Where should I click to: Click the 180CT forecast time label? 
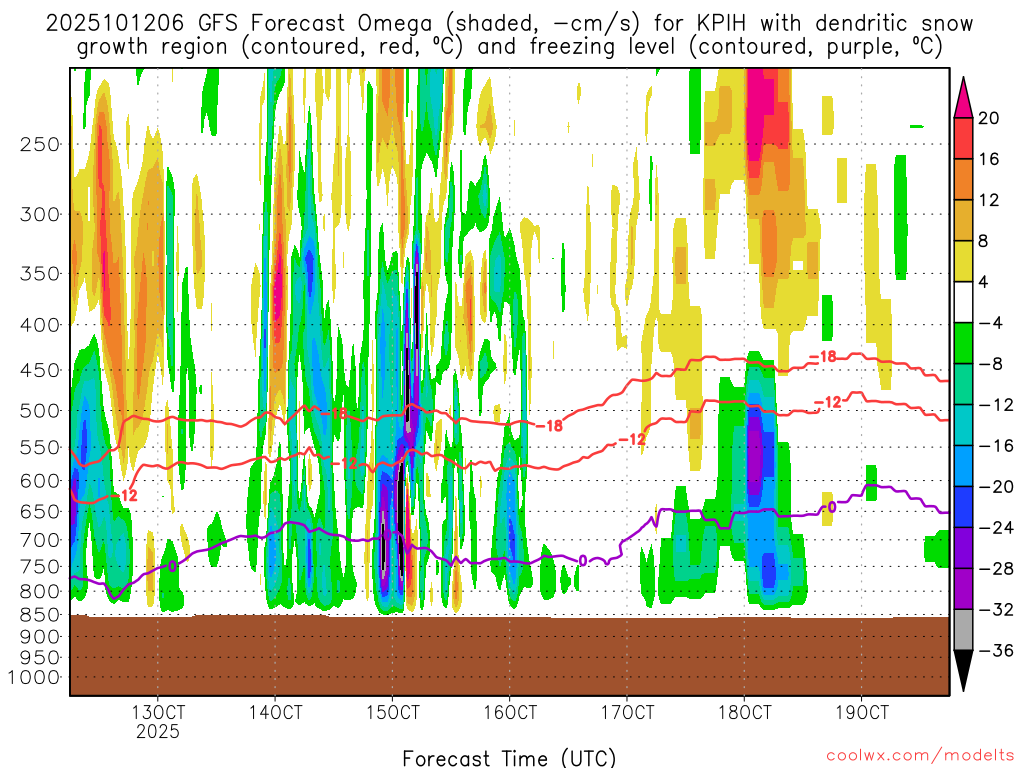point(744,713)
